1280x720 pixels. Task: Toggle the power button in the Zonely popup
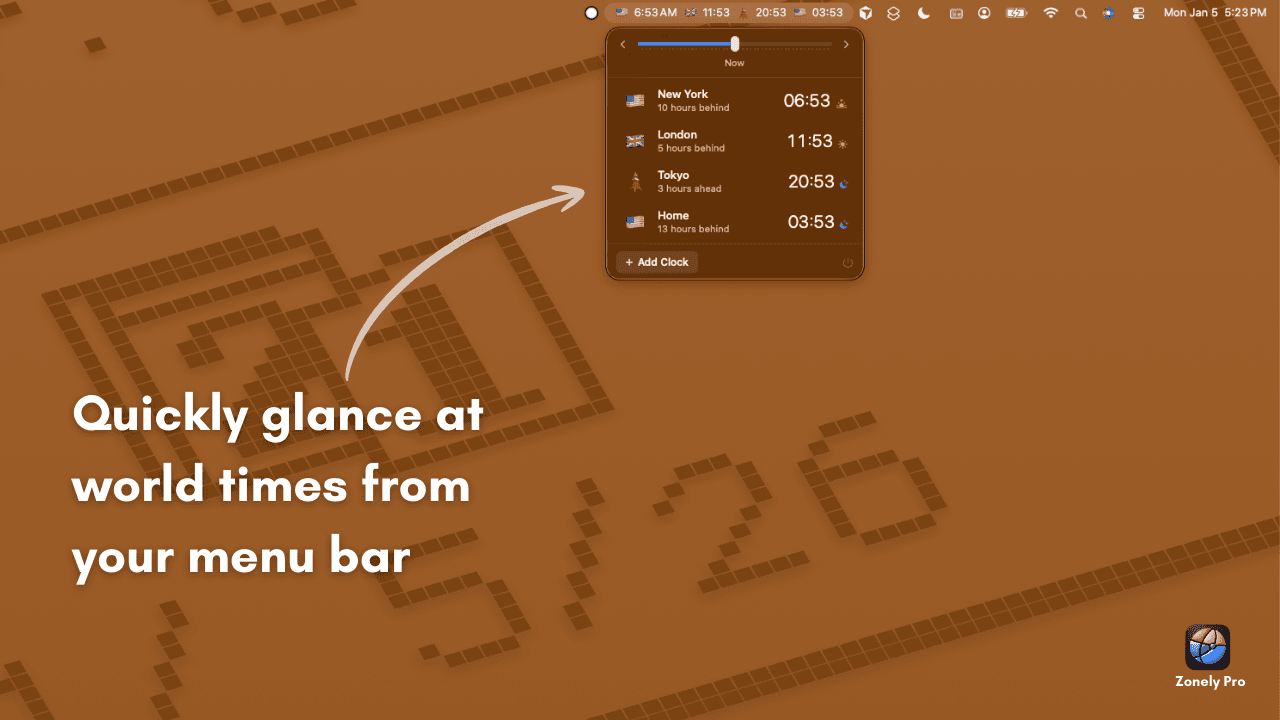[847, 262]
